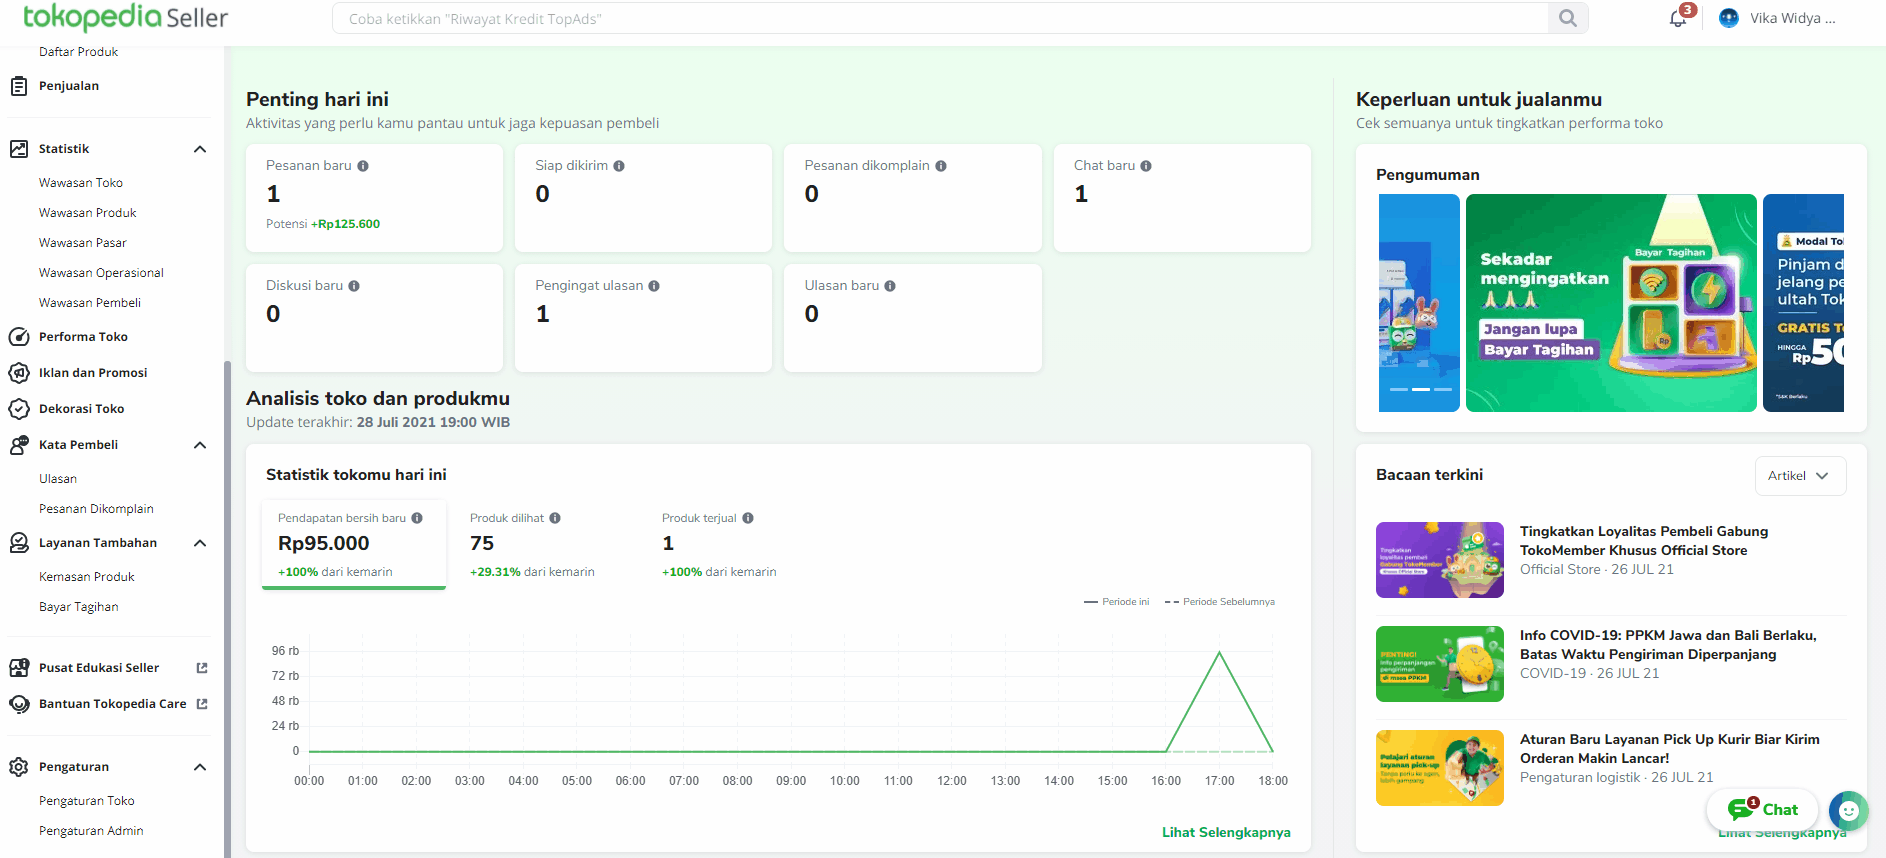Click the Kata Pembeli icon
Screen dimensions: 1886x858
coord(19,445)
